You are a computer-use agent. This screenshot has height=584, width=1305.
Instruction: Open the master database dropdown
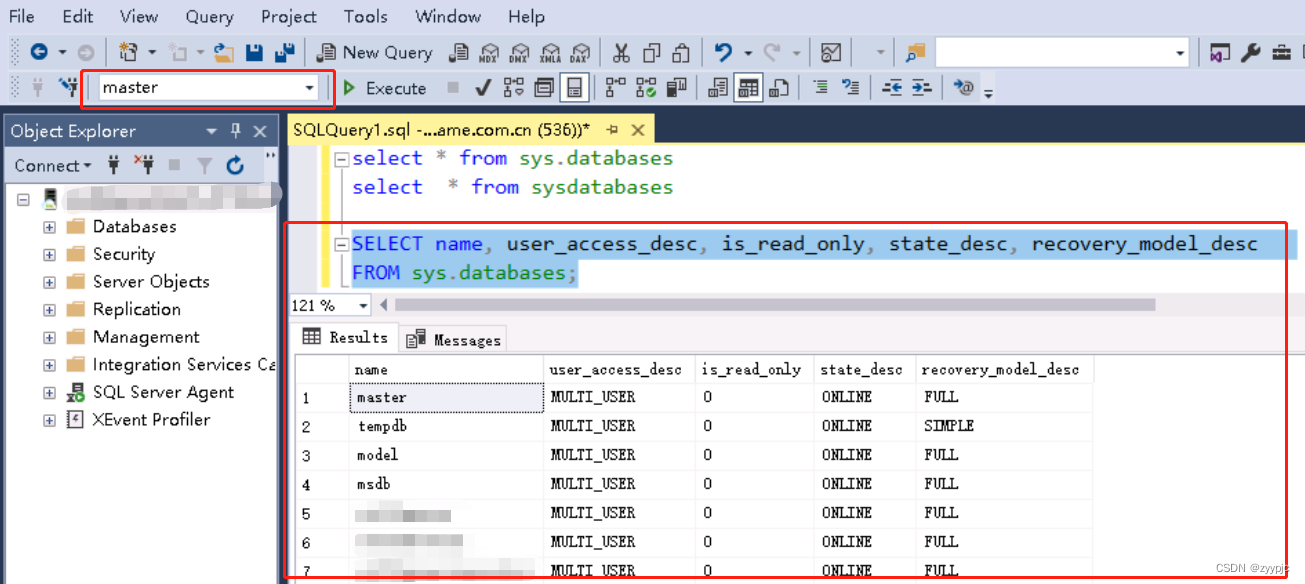(308, 88)
